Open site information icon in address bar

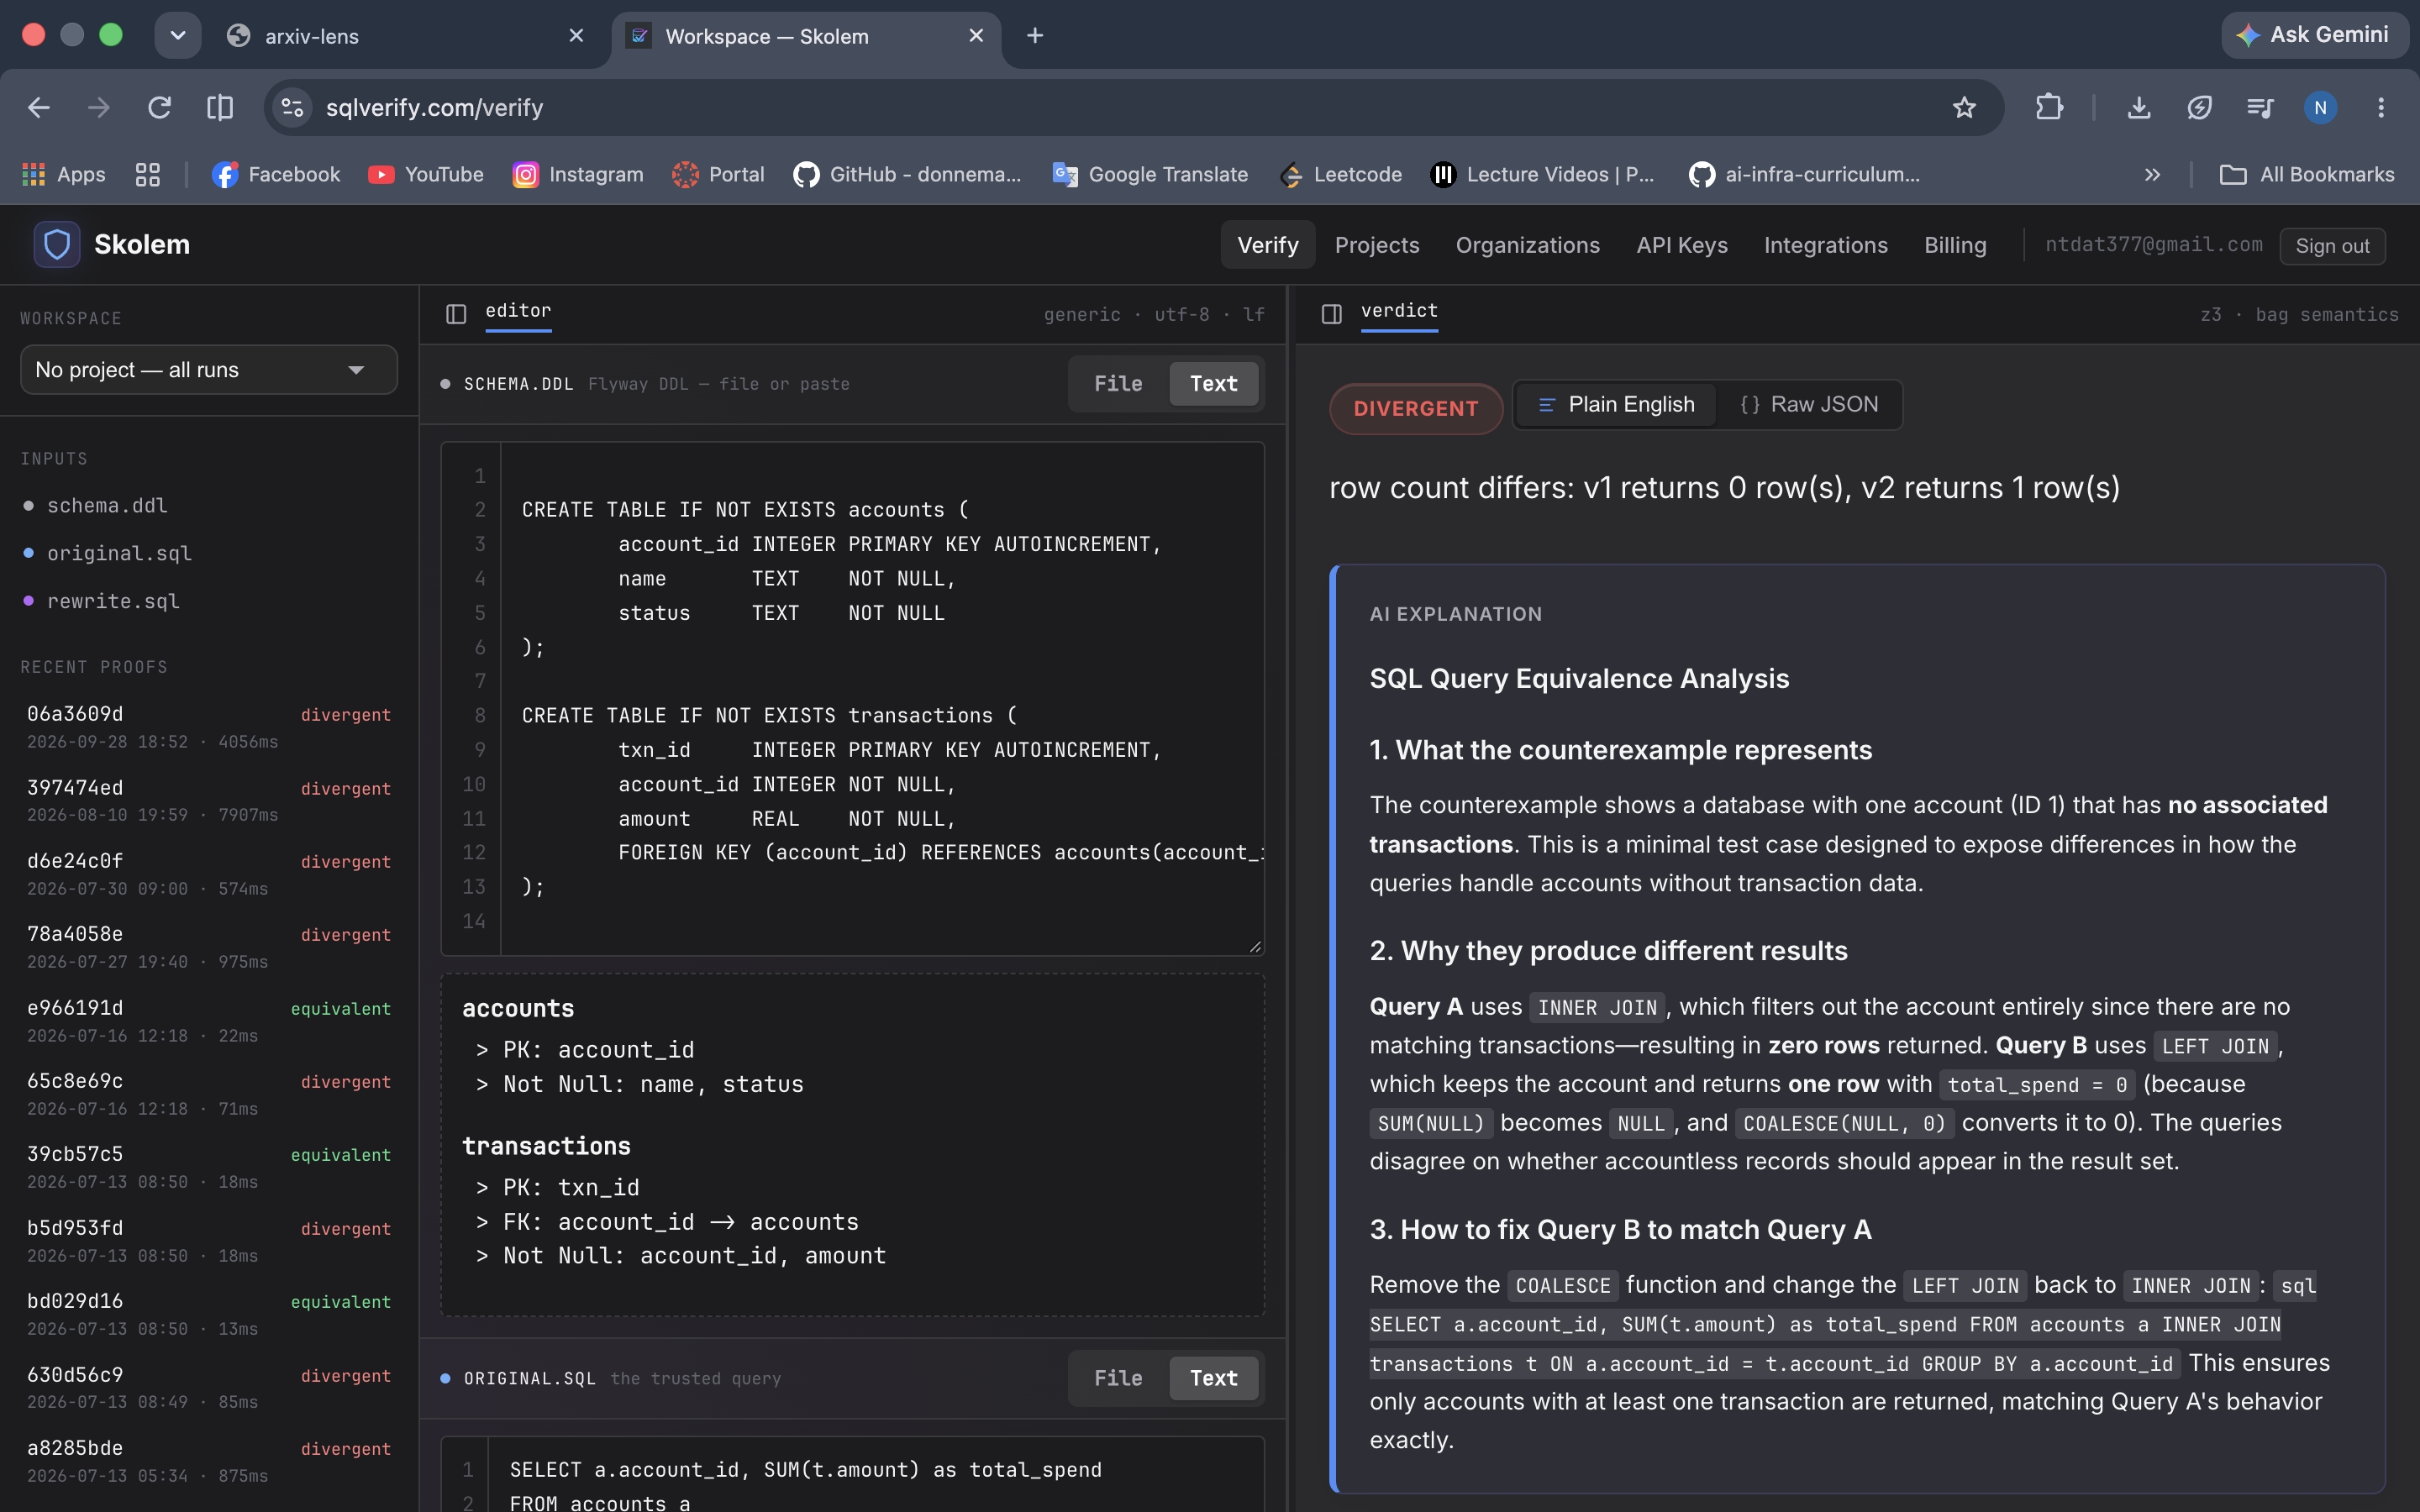[x=292, y=107]
